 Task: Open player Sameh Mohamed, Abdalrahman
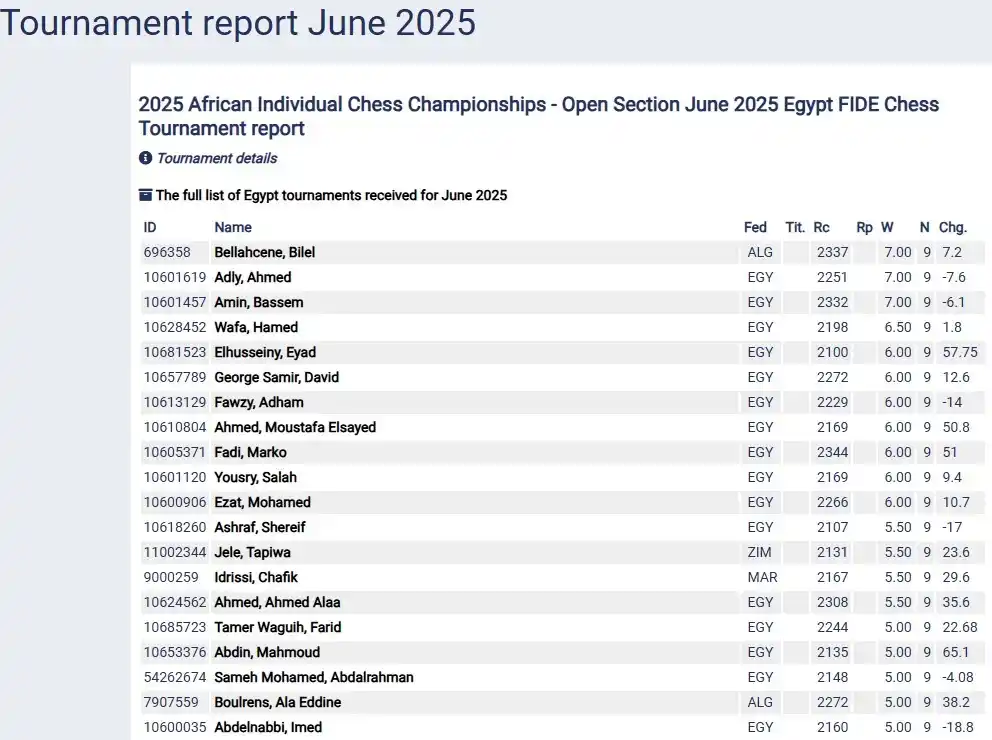click(314, 677)
